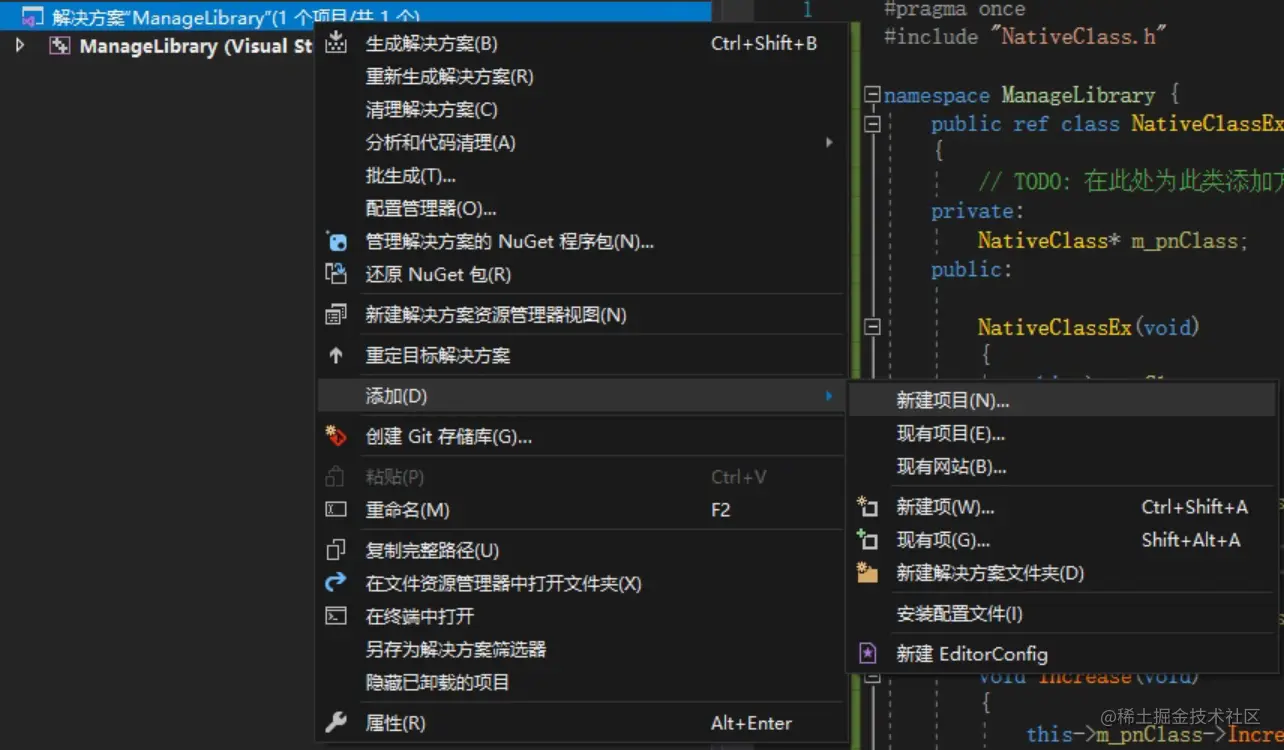Open the 添加(D) submenu arrow

pyautogui.click(x=828, y=396)
